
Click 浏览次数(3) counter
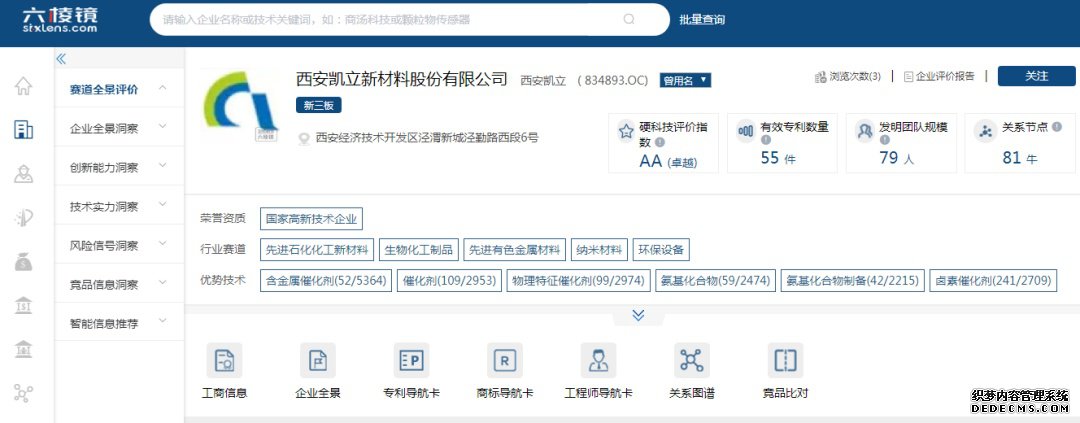848,76
